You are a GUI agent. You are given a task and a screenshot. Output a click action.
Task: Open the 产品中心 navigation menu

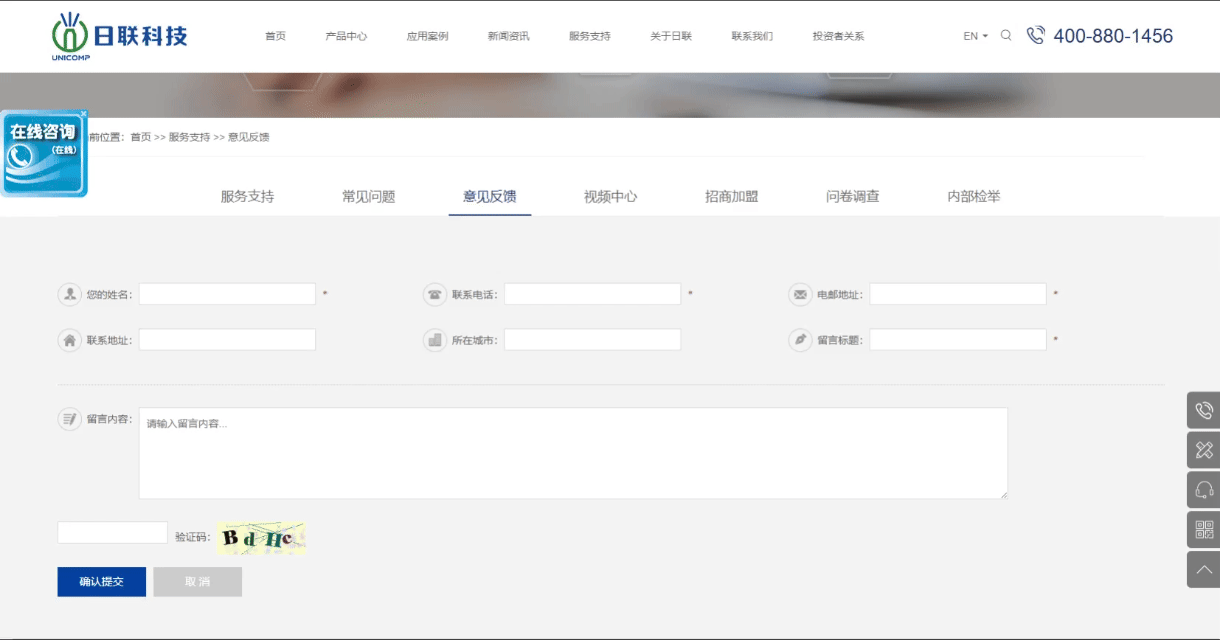point(346,36)
